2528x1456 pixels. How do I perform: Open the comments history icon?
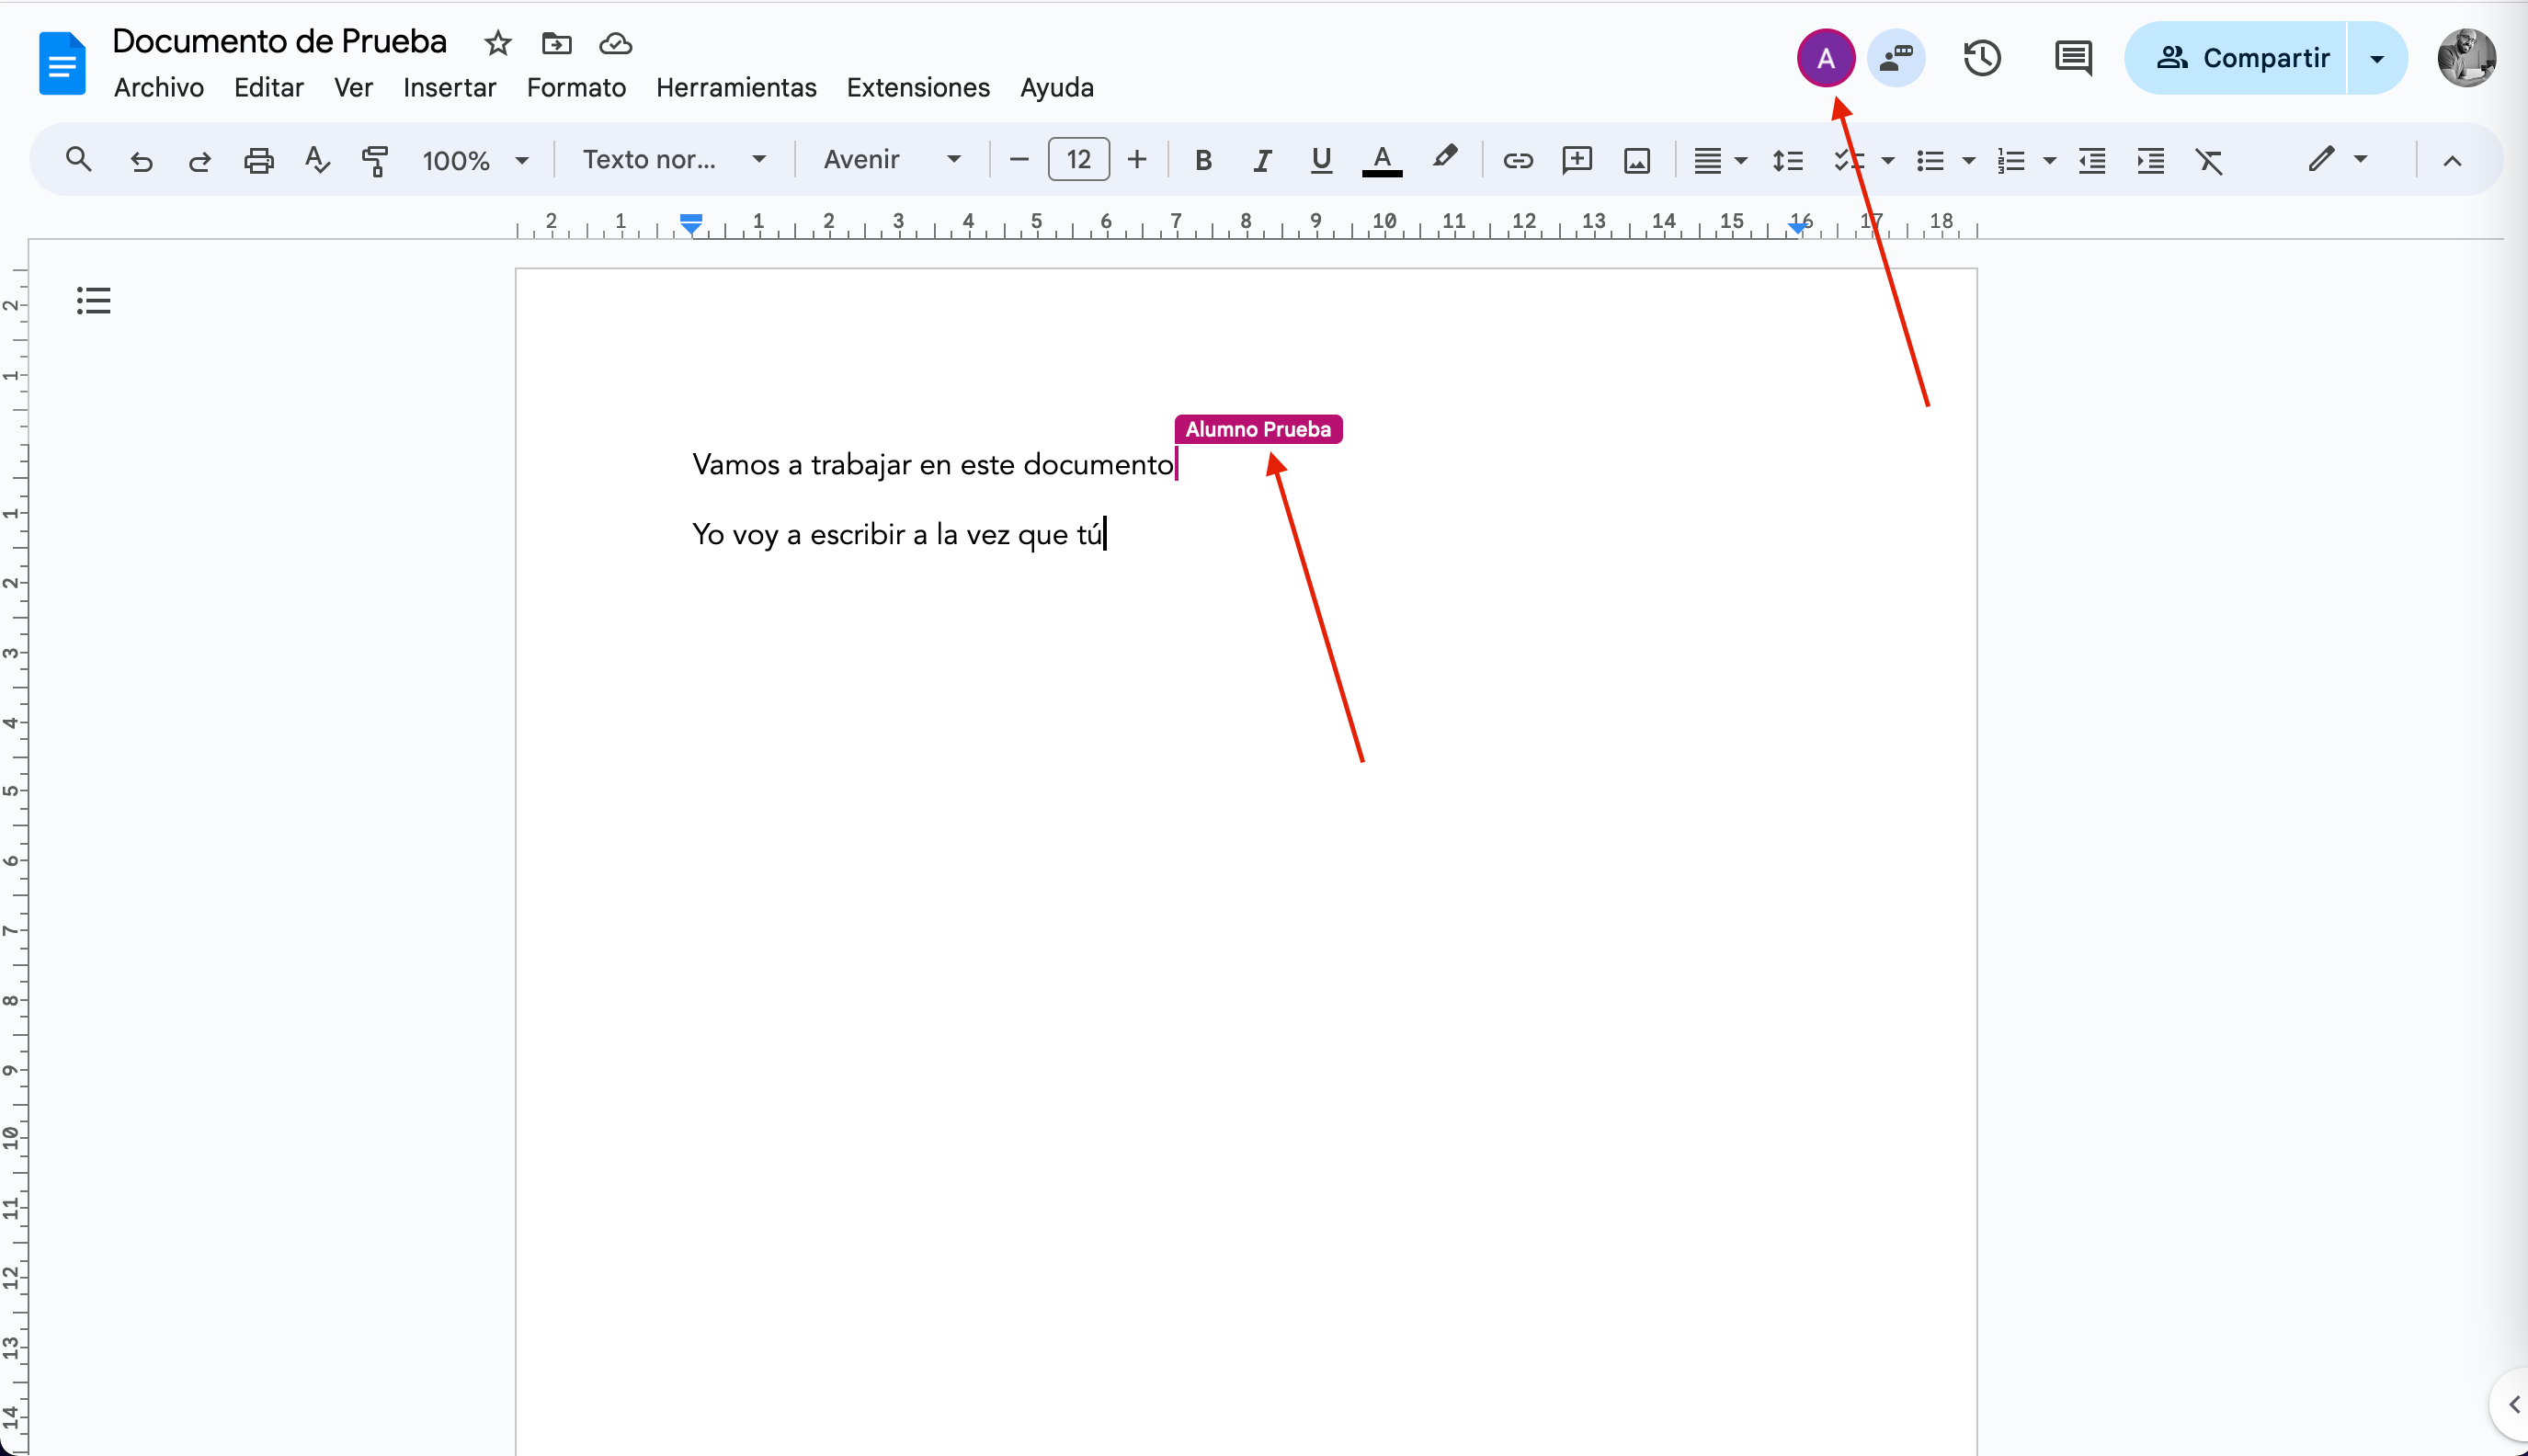pos(2073,58)
